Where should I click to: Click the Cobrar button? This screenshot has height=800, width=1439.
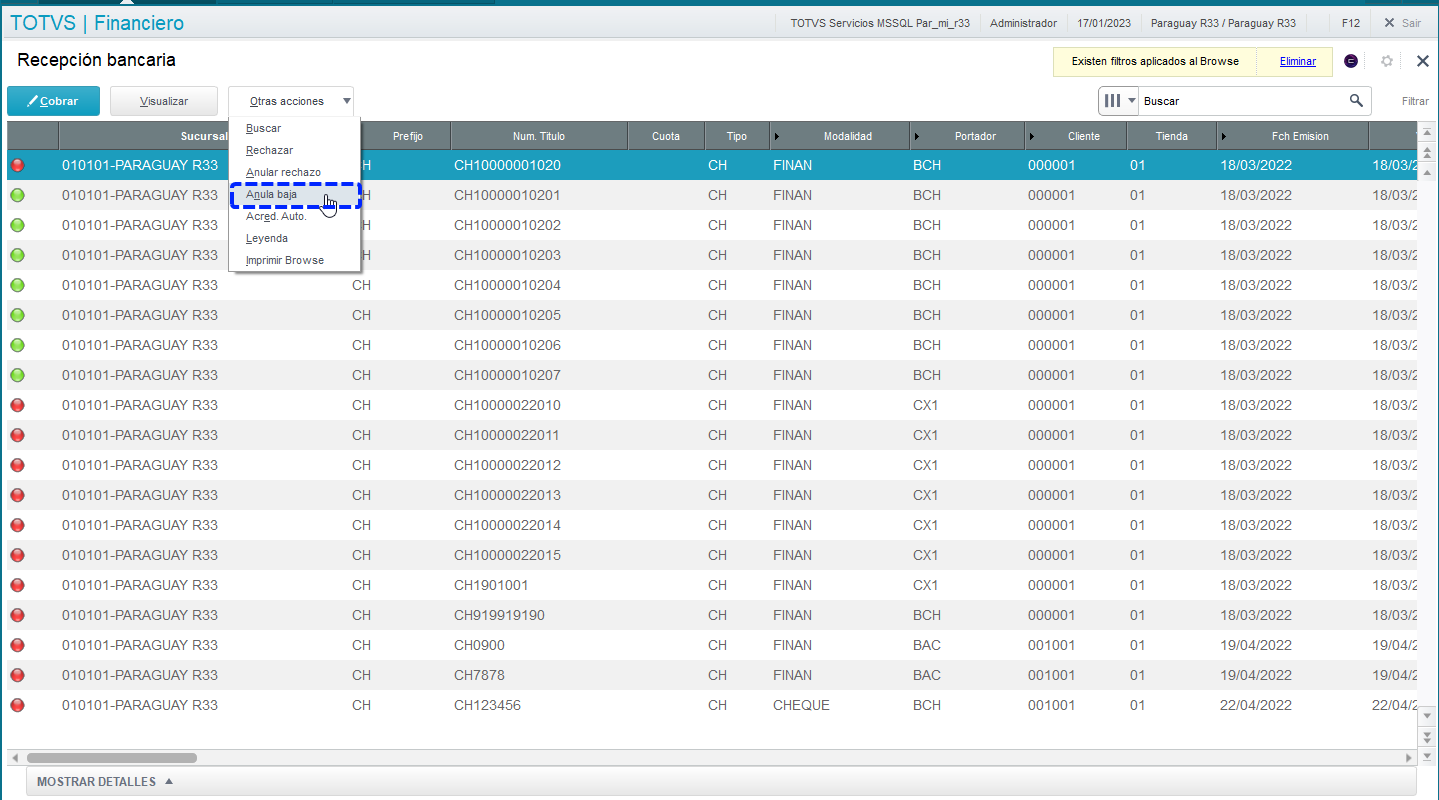[x=54, y=101]
